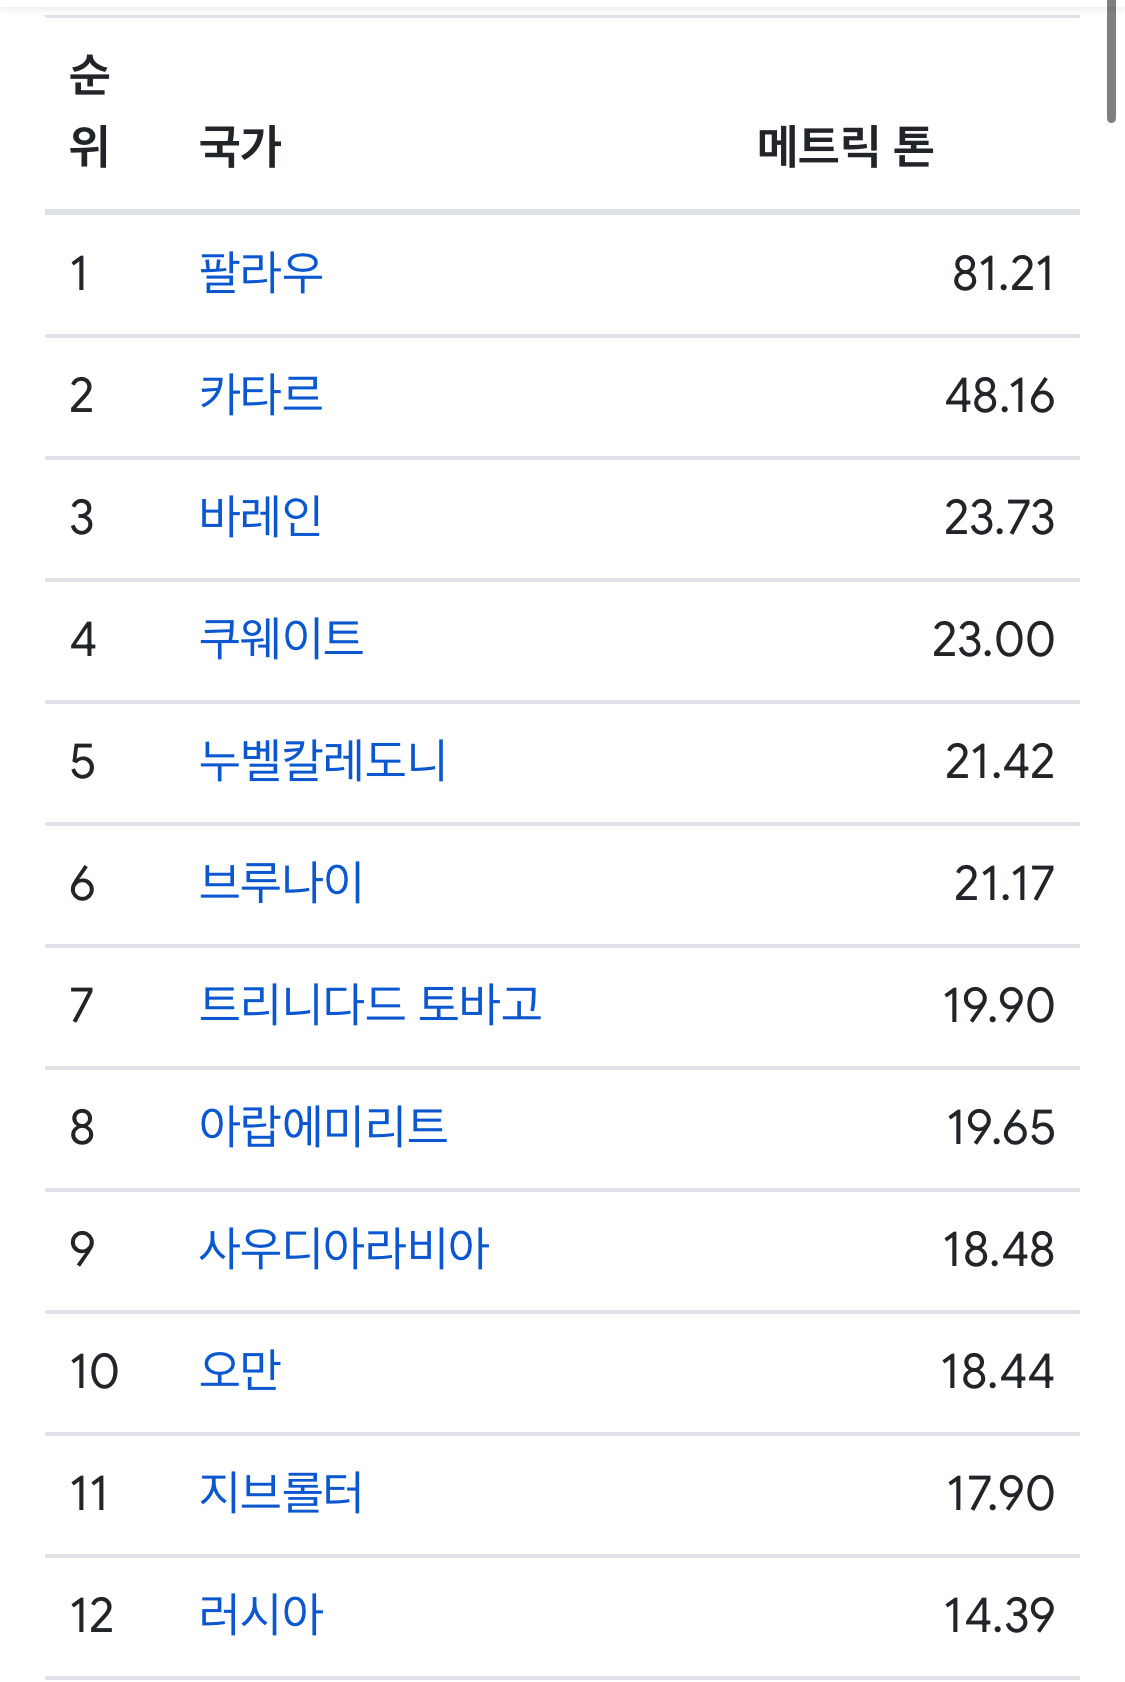Click the 순위 column header
This screenshot has height=1682, width=1125.
coord(89,111)
